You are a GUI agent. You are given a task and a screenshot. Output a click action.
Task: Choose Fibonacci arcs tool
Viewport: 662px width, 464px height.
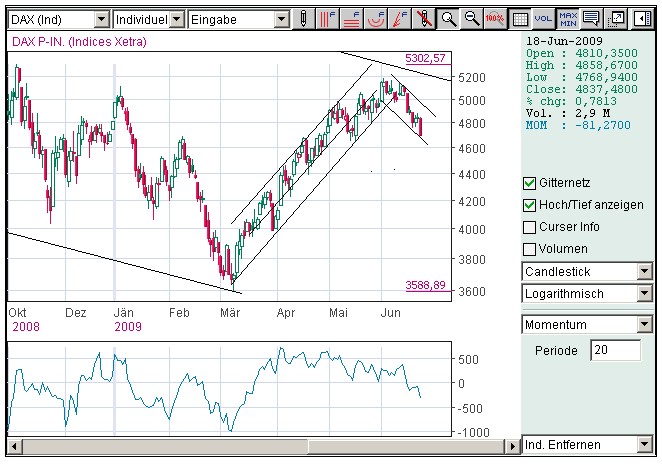[x=375, y=19]
